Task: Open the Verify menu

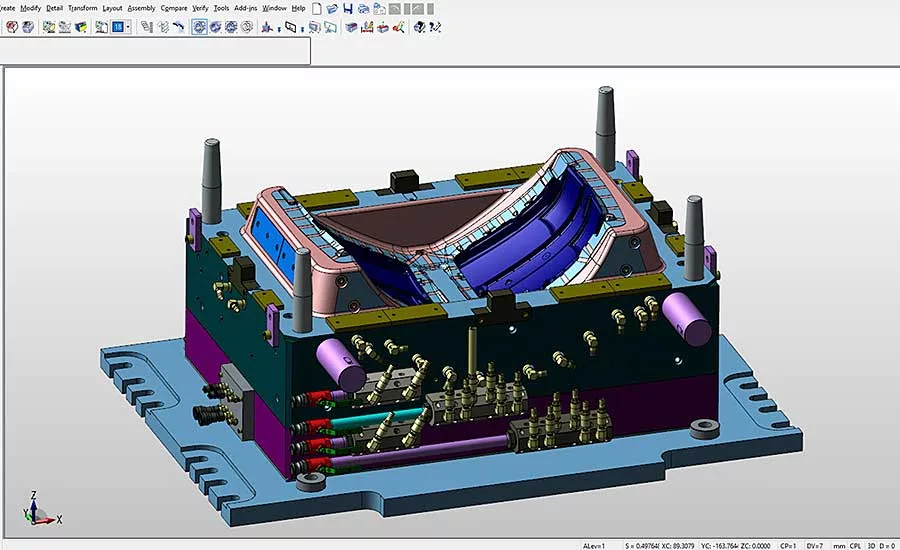Action: (x=200, y=8)
